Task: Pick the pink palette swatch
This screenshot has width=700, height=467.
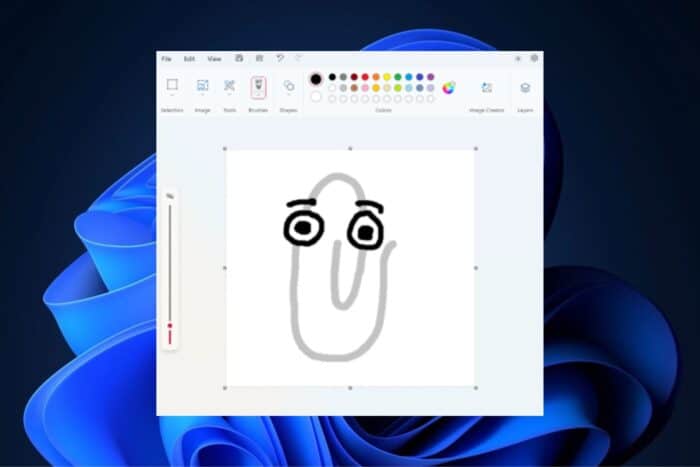Action: (x=365, y=88)
